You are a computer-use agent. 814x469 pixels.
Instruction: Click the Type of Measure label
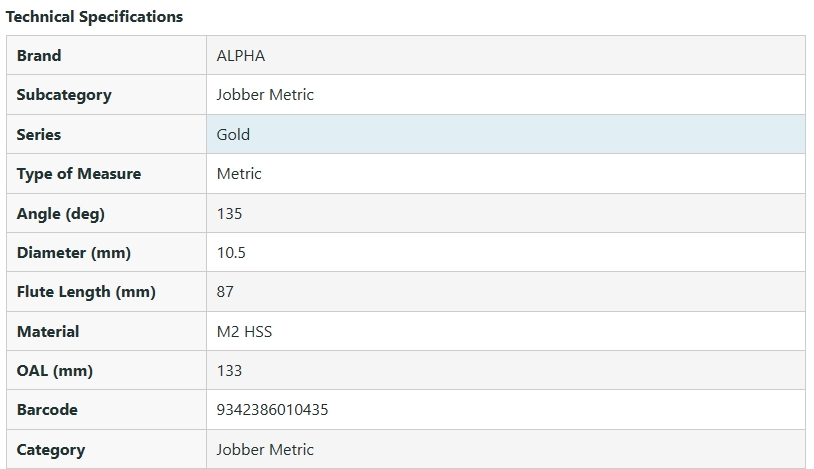point(79,174)
